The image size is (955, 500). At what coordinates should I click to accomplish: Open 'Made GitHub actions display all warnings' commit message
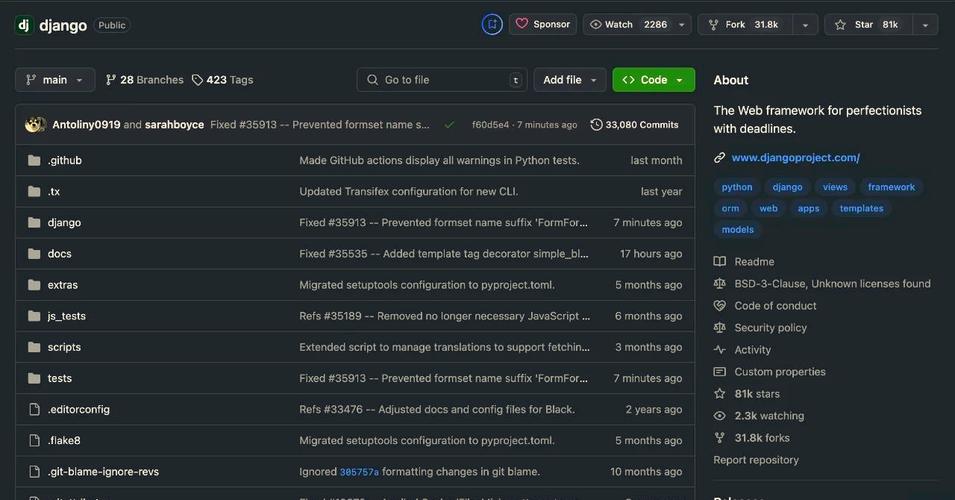(x=439, y=160)
